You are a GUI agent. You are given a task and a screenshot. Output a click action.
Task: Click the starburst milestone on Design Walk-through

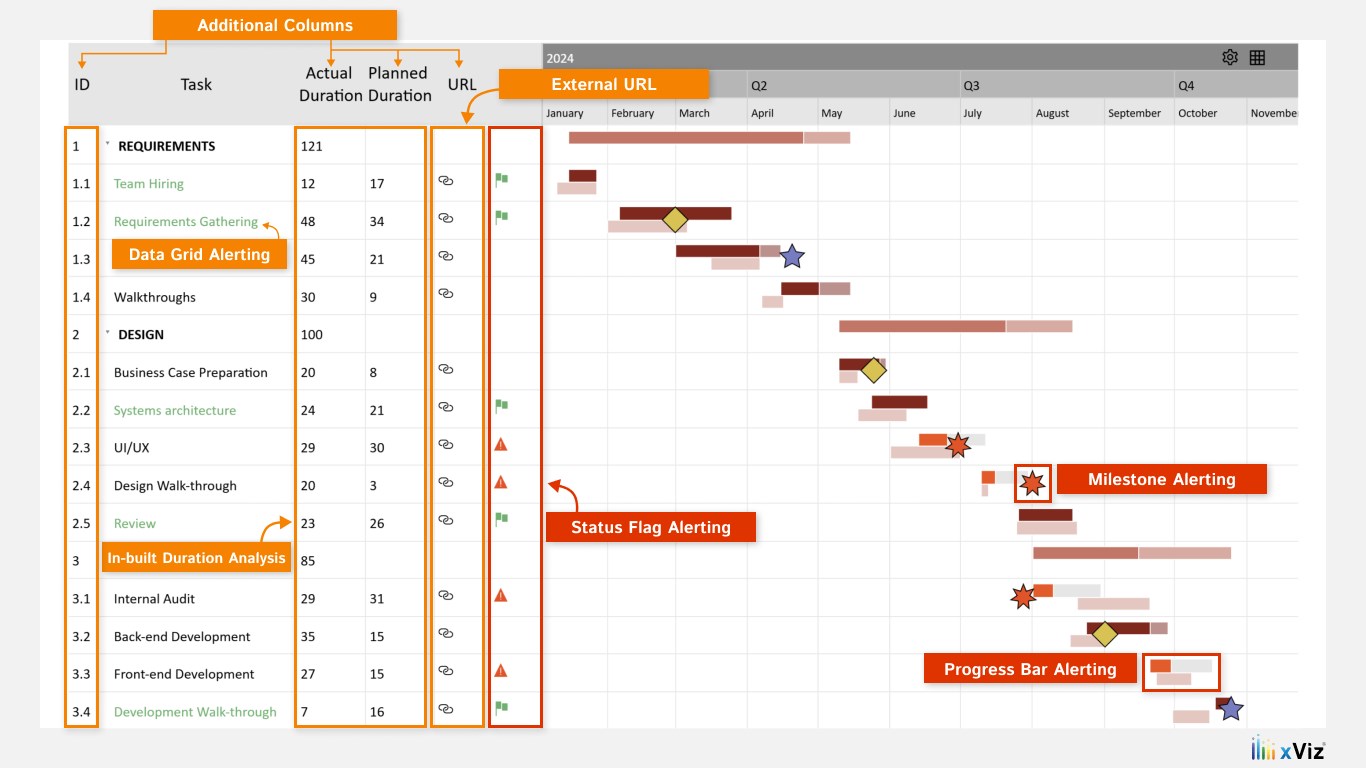(x=1032, y=484)
